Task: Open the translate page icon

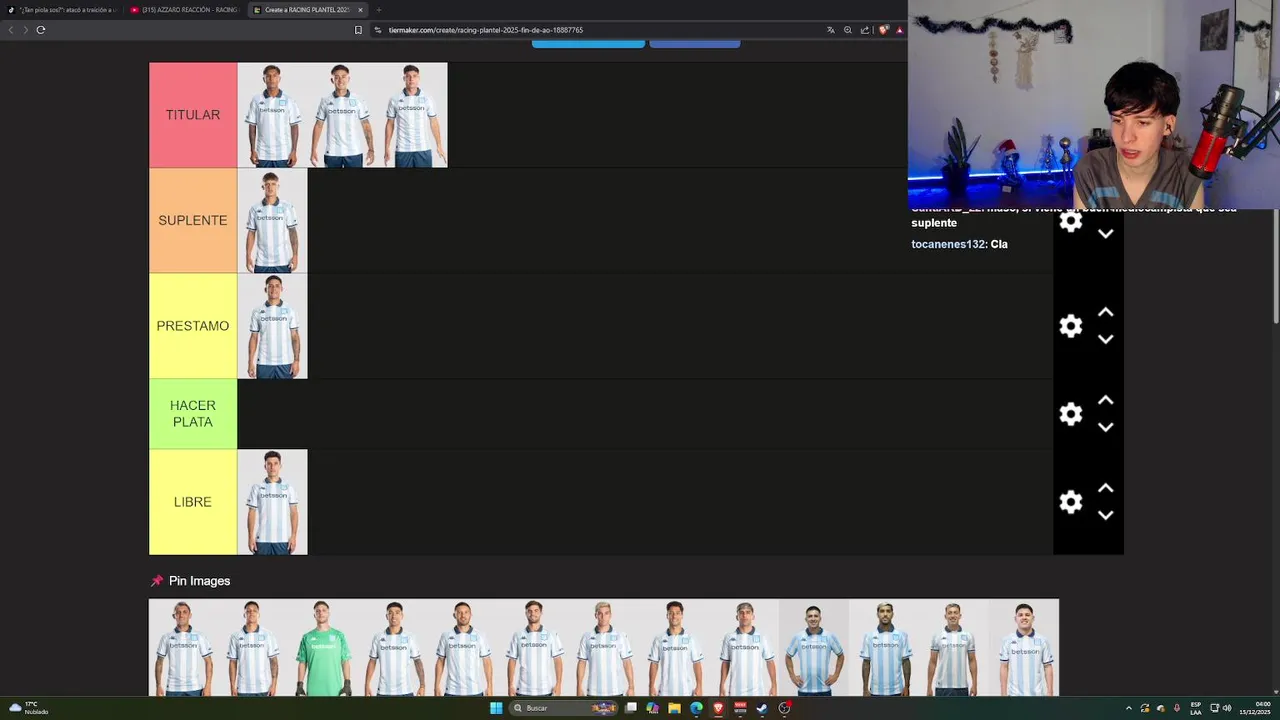Action: coord(830,30)
